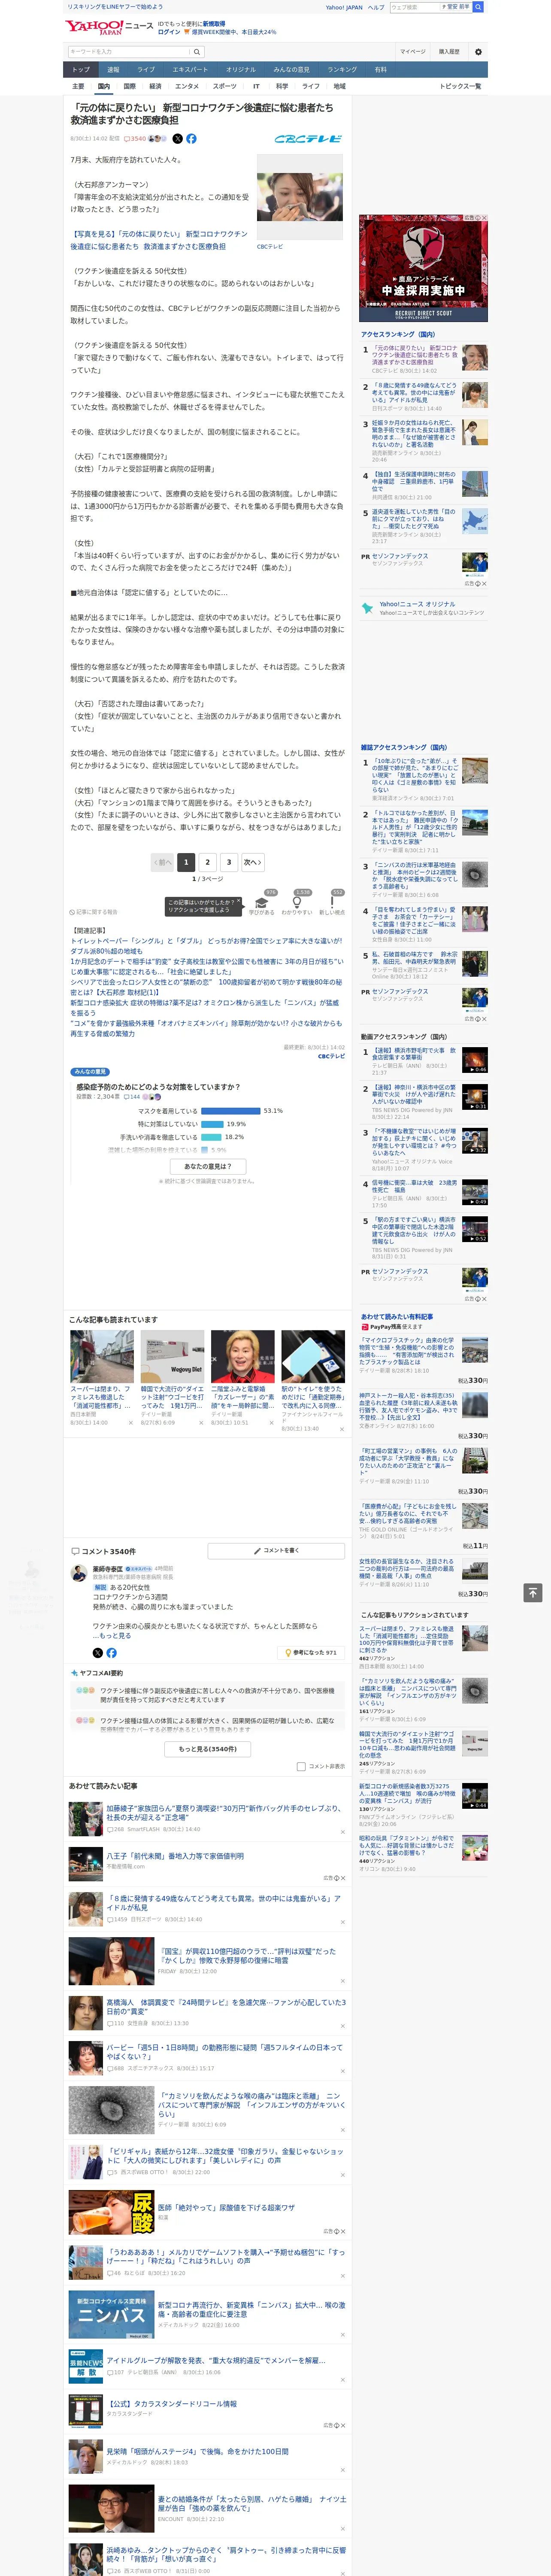This screenshot has width=551, height=2576.
Task: Expand expert comment with ...もっと見る
Action: point(112,1636)
